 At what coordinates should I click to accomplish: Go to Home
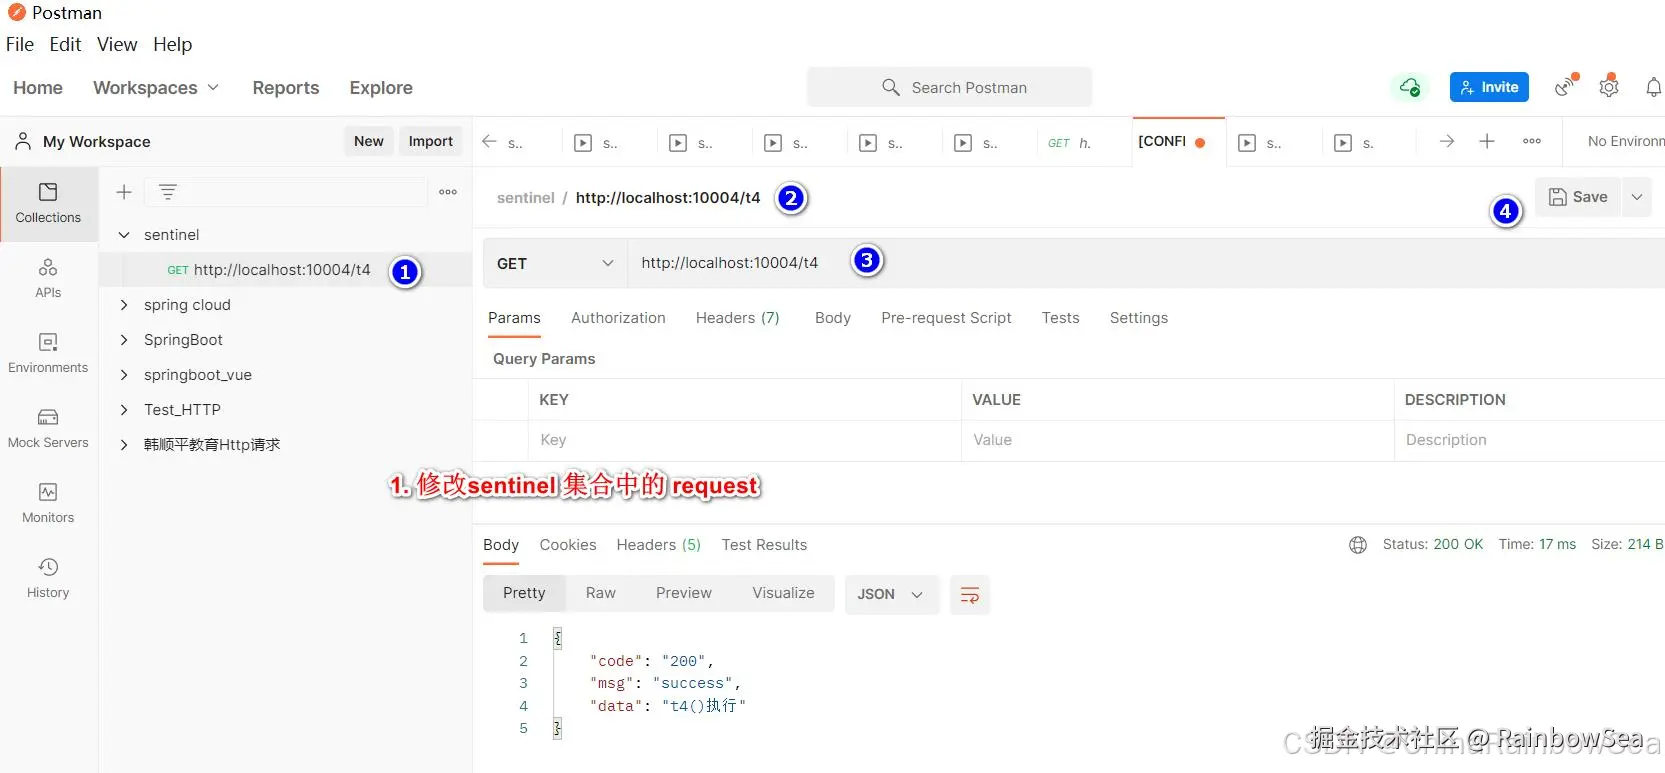(38, 88)
